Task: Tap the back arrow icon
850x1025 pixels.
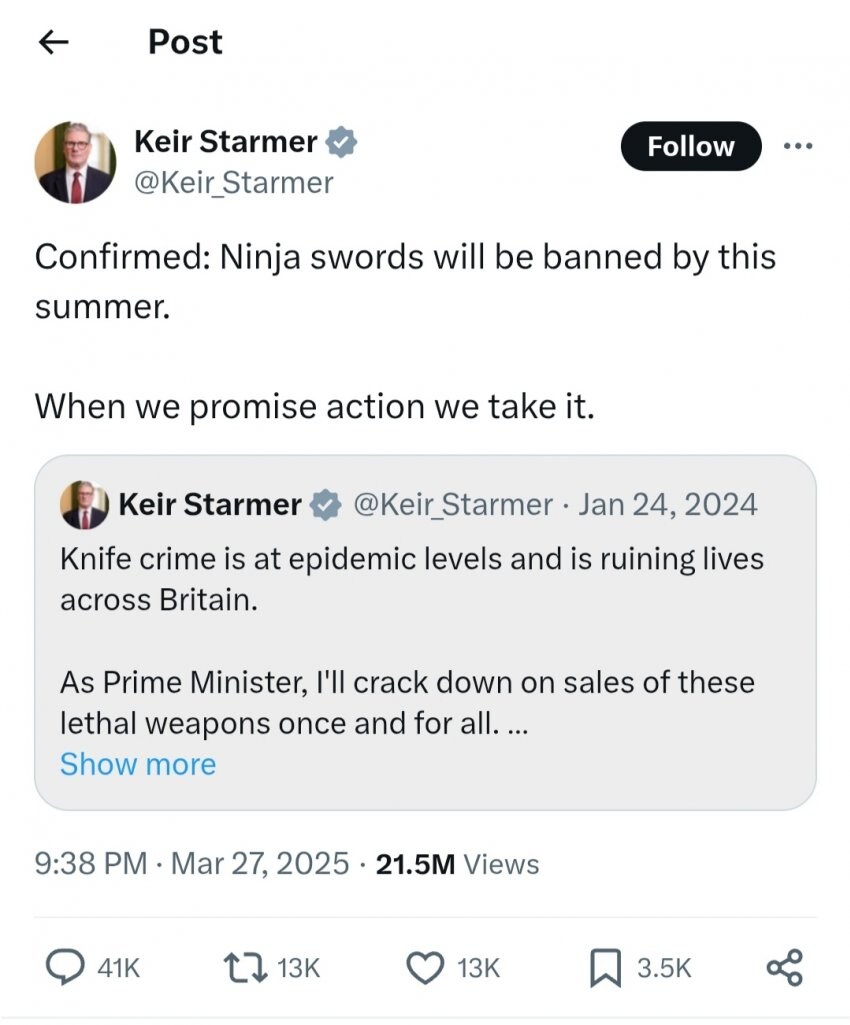Action: click(x=53, y=42)
